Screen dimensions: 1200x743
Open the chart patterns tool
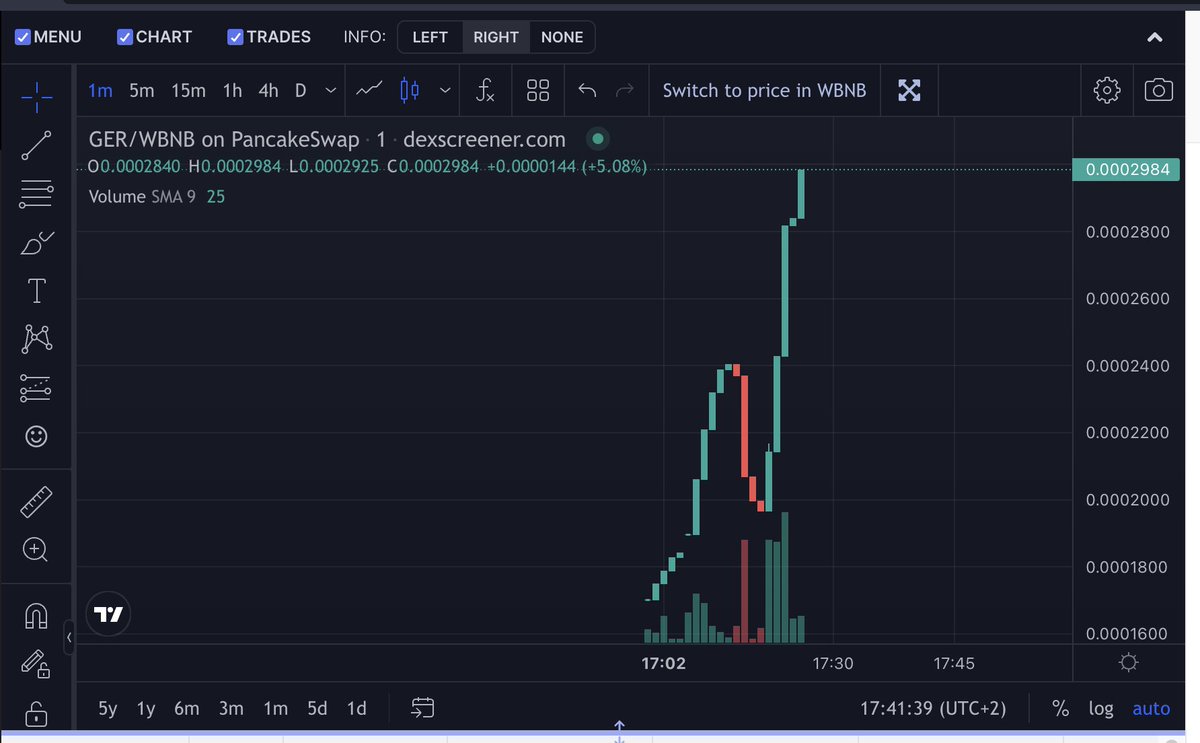pyautogui.click(x=37, y=339)
